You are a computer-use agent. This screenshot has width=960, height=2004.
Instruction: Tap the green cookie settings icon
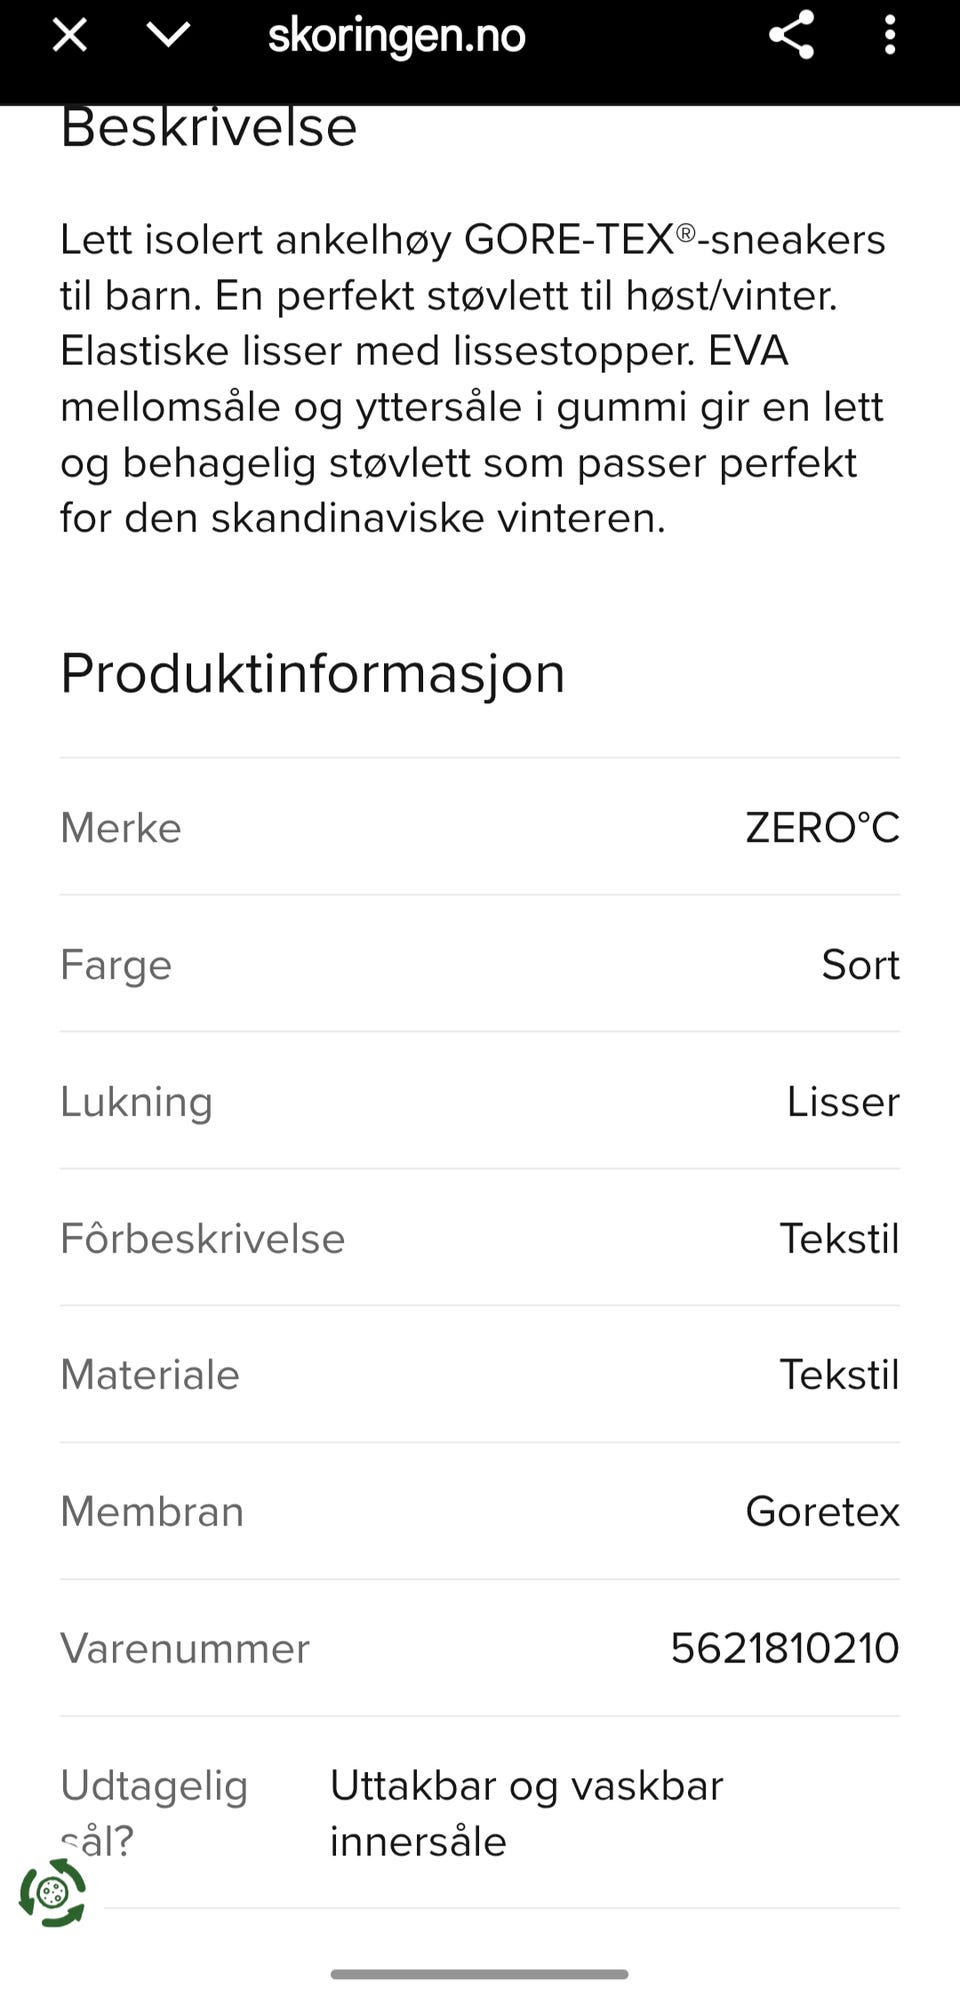[53, 1892]
